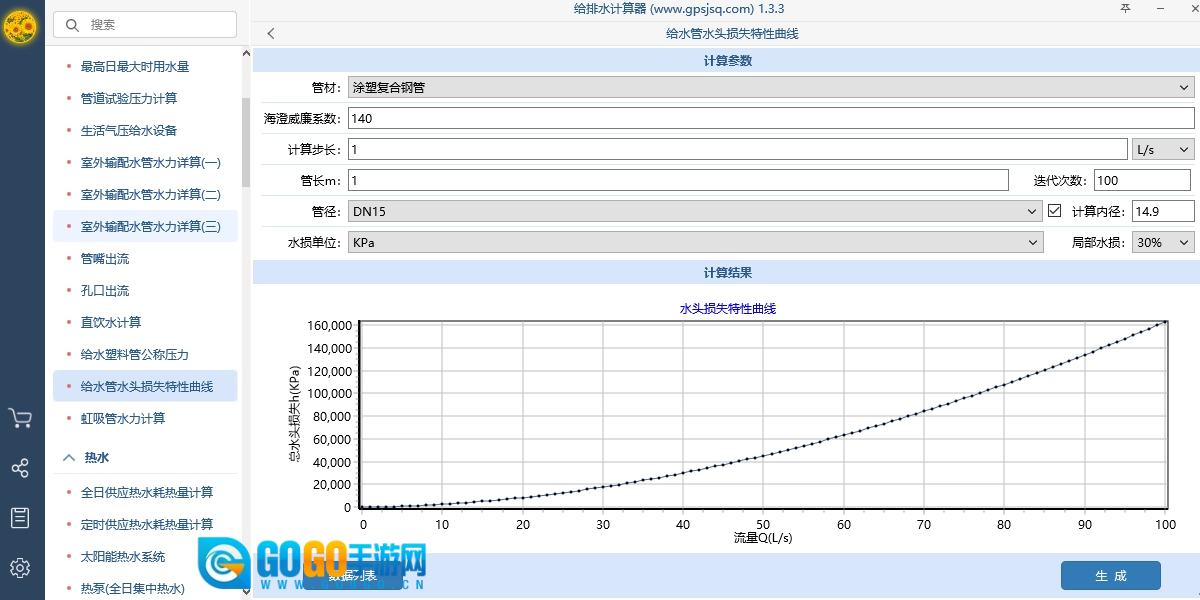Open the 管径 DN15 dropdown
The width and height of the screenshot is (1200, 600).
click(694, 211)
